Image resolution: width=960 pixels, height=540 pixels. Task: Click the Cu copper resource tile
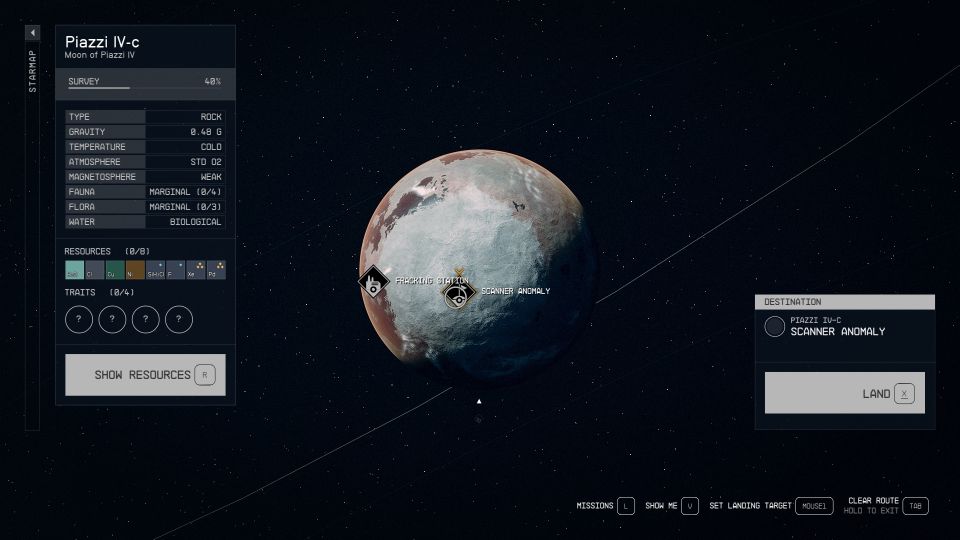tap(115, 270)
